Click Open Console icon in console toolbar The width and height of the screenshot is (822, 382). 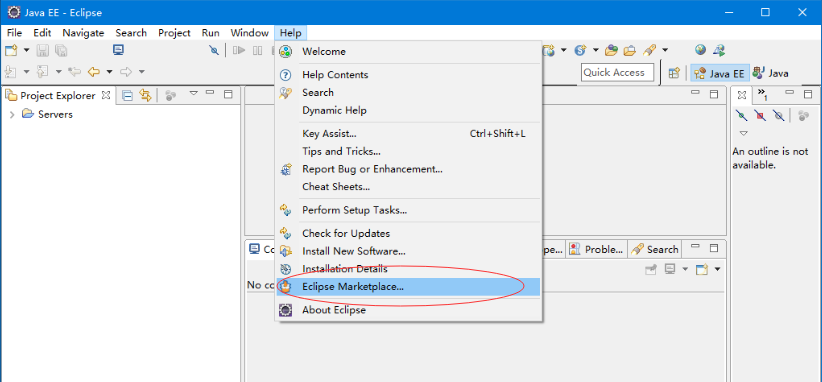pos(701,269)
